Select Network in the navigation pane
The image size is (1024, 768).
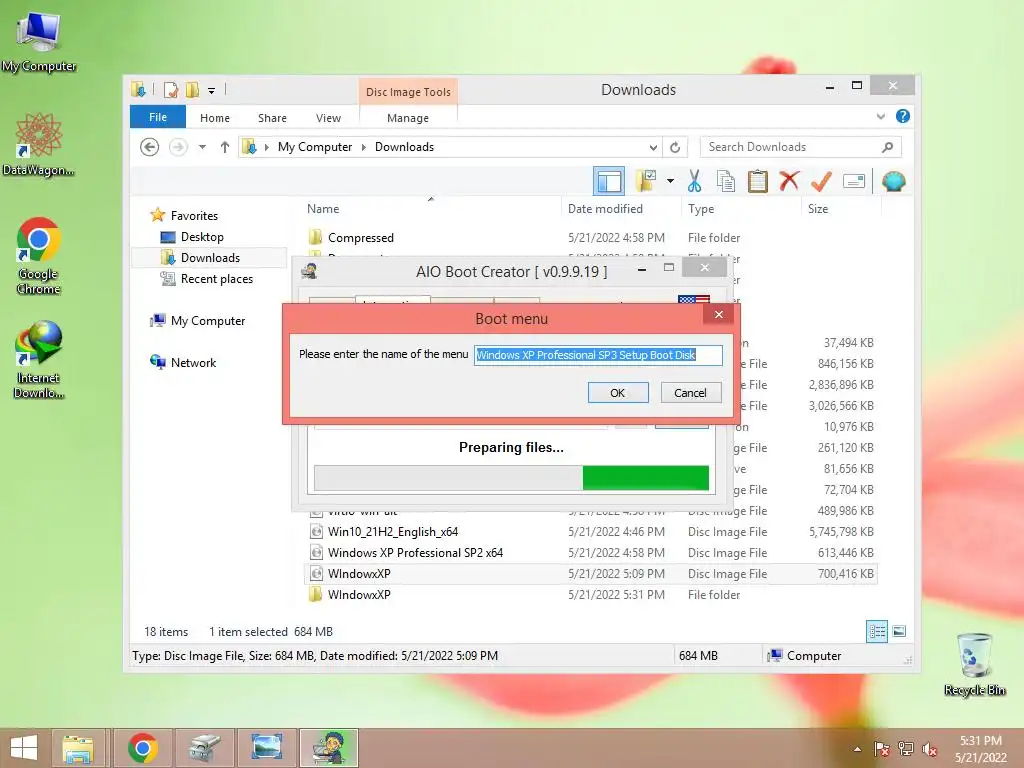coord(193,362)
